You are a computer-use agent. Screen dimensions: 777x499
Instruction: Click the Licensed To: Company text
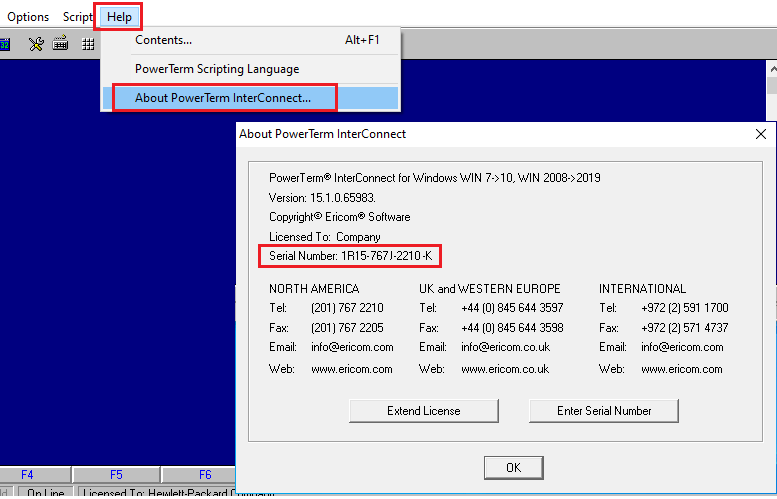tap(325, 237)
